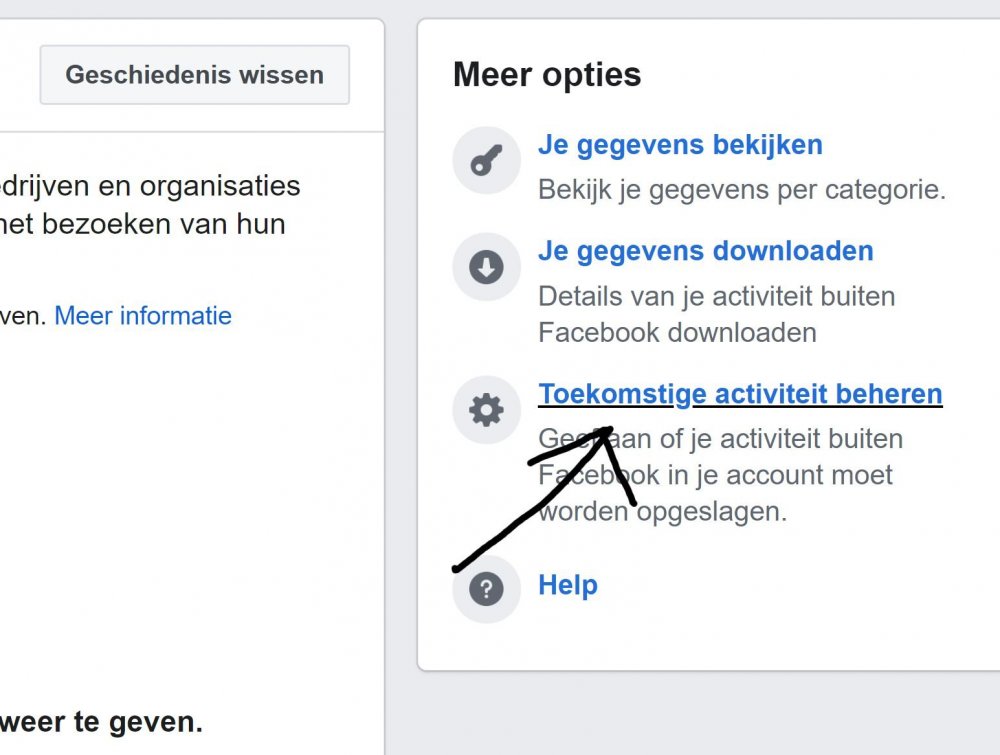Open Toekomstige activiteit beheren

coord(740,394)
